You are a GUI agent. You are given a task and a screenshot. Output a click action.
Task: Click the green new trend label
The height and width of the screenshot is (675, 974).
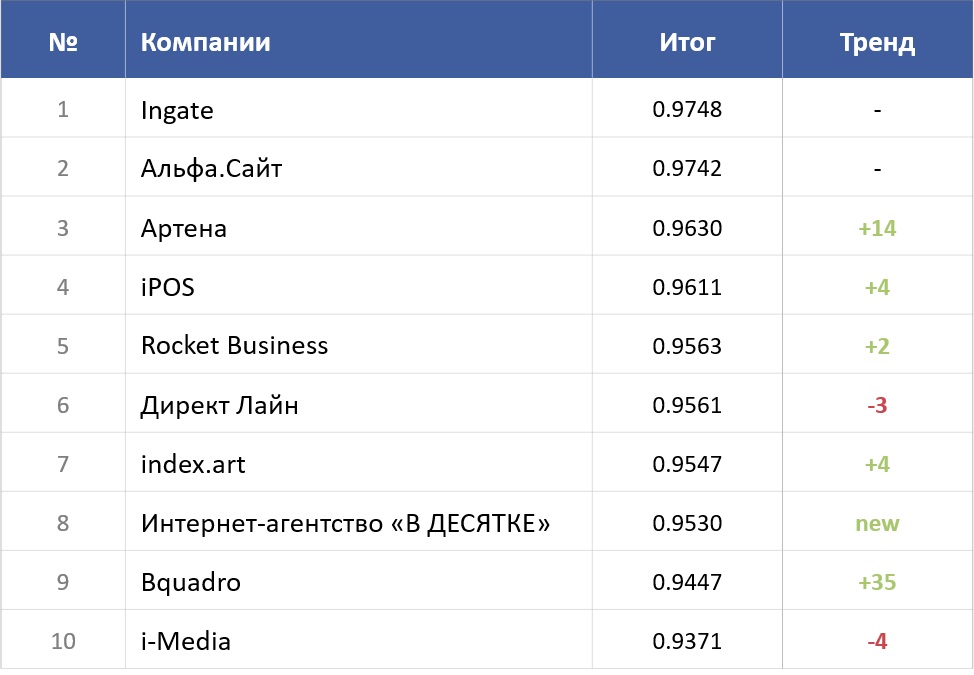(877, 523)
